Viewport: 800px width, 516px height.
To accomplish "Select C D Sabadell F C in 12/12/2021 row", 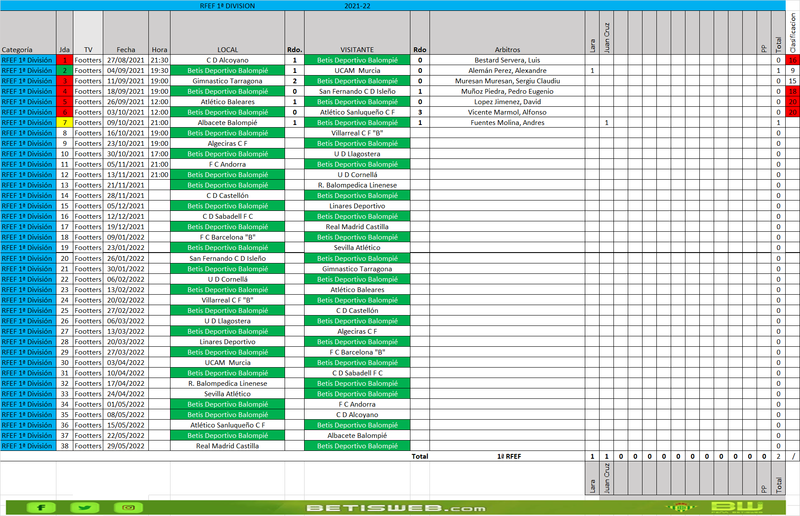I will pos(228,216).
